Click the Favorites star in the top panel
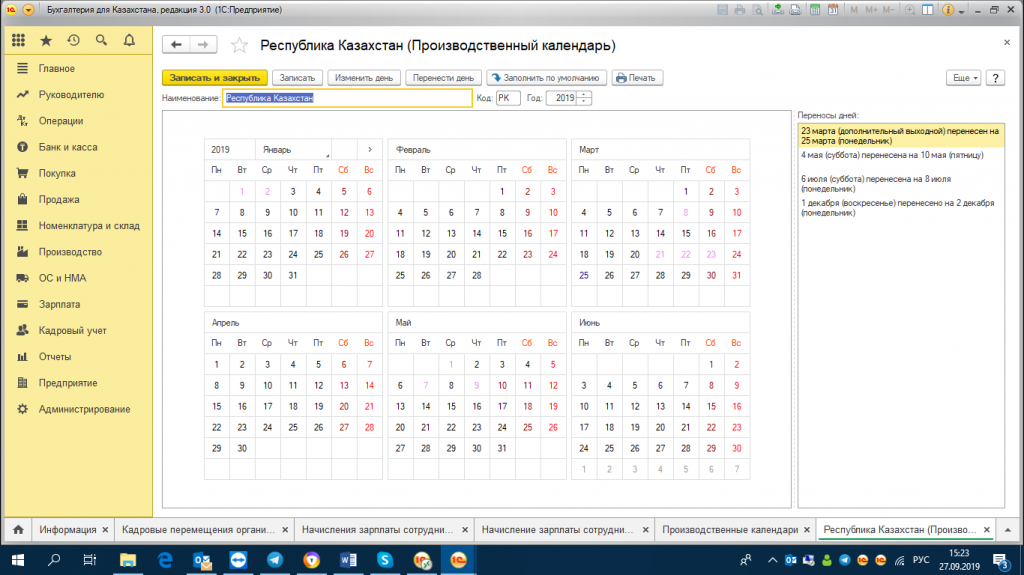The width and height of the screenshot is (1024, 575). point(46,41)
